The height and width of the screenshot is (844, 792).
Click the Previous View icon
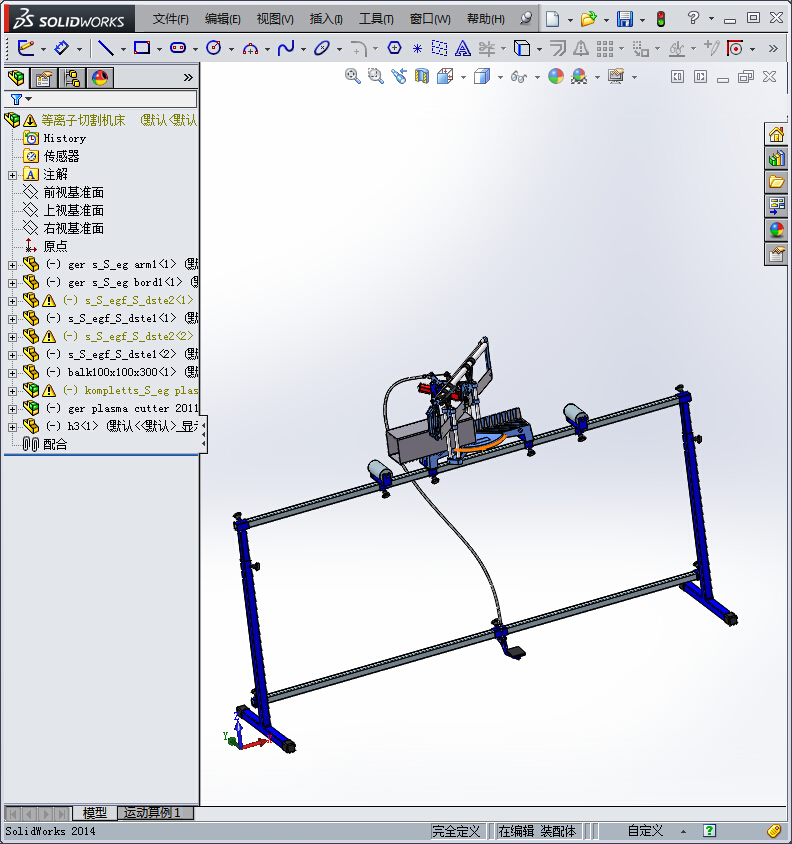click(x=399, y=76)
